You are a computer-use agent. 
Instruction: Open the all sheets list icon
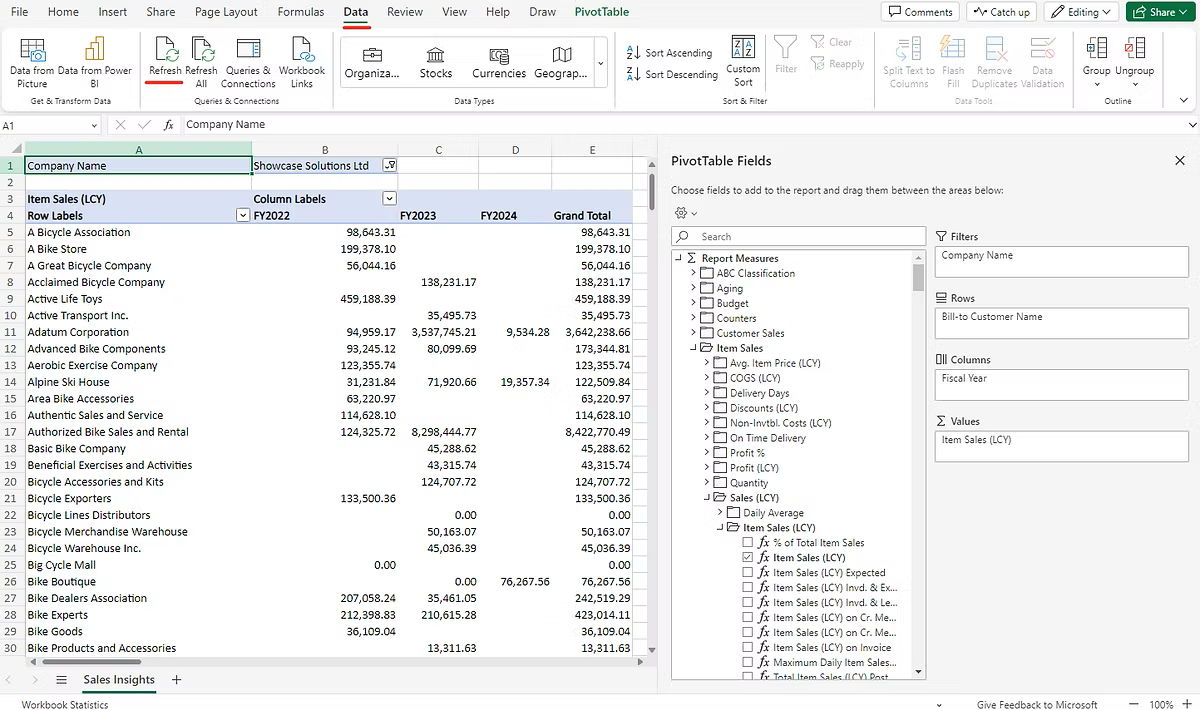61,680
